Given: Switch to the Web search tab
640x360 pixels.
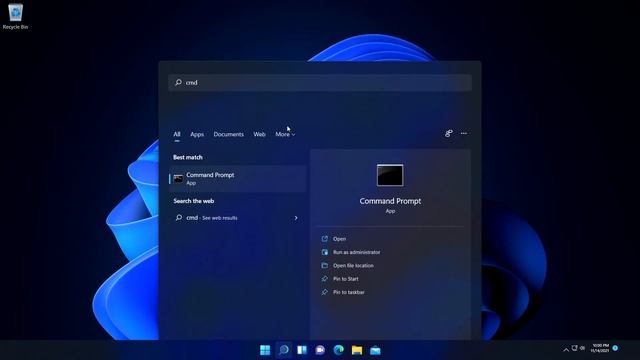Looking at the screenshot, I should pyautogui.click(x=259, y=134).
